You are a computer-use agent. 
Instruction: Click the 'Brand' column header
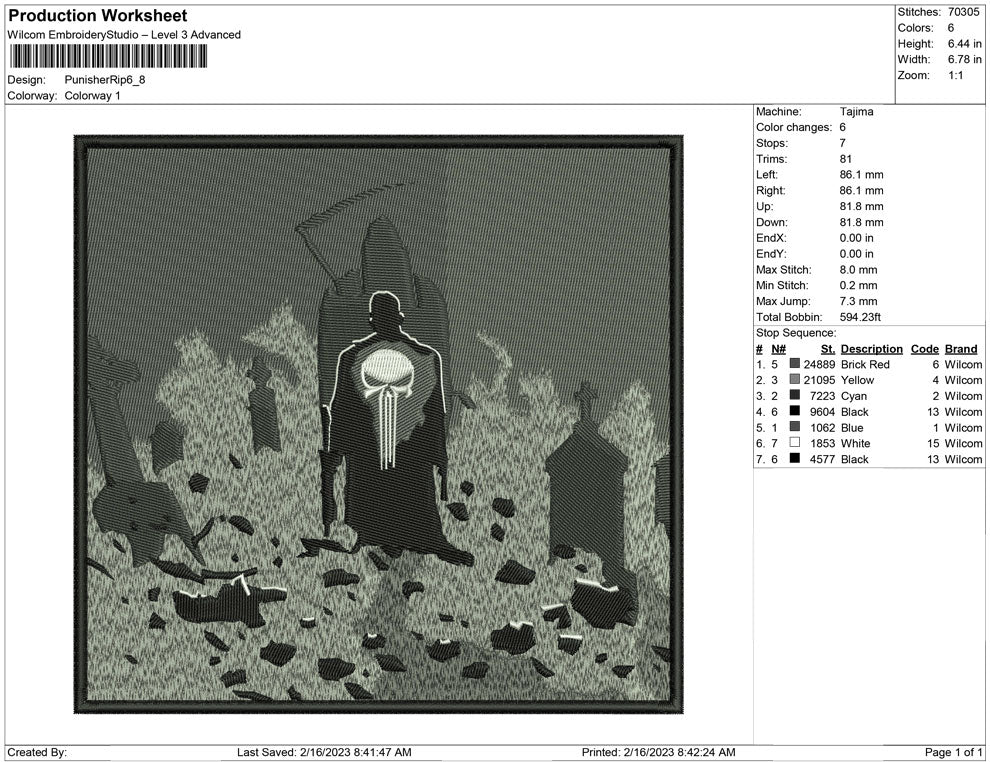point(961,348)
